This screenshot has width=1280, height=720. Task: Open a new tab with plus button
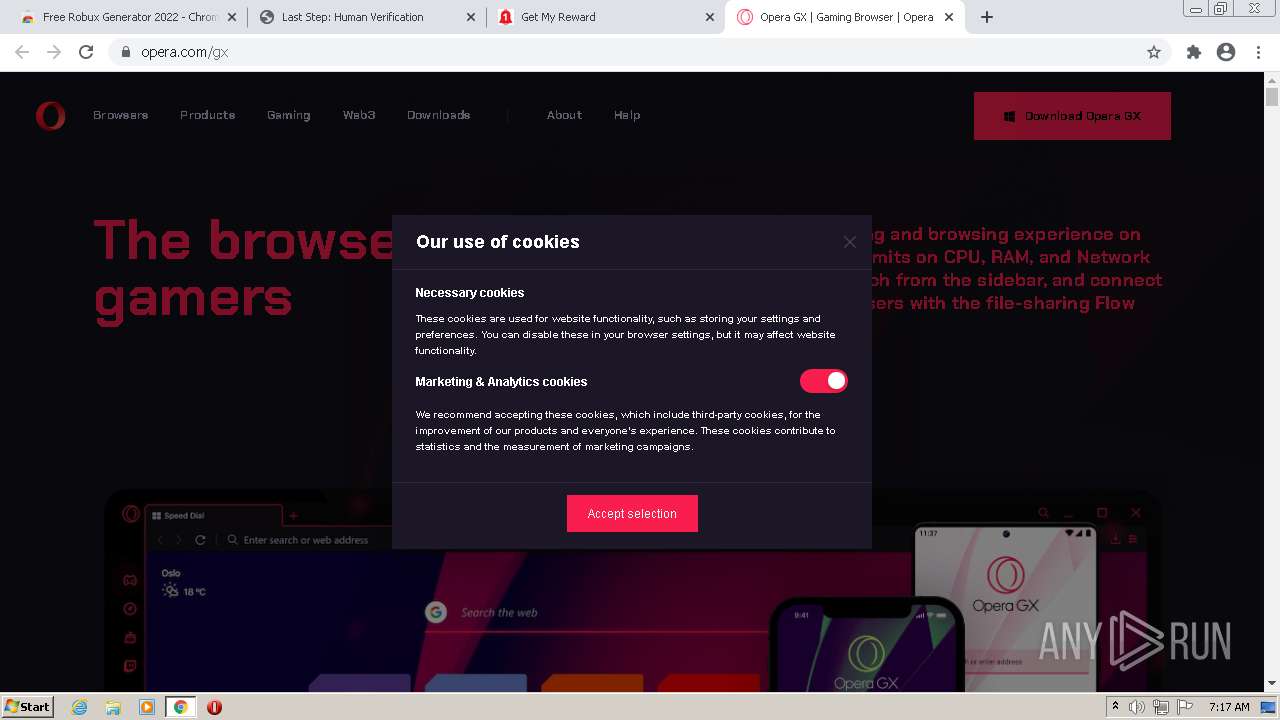pyautogui.click(x=987, y=17)
